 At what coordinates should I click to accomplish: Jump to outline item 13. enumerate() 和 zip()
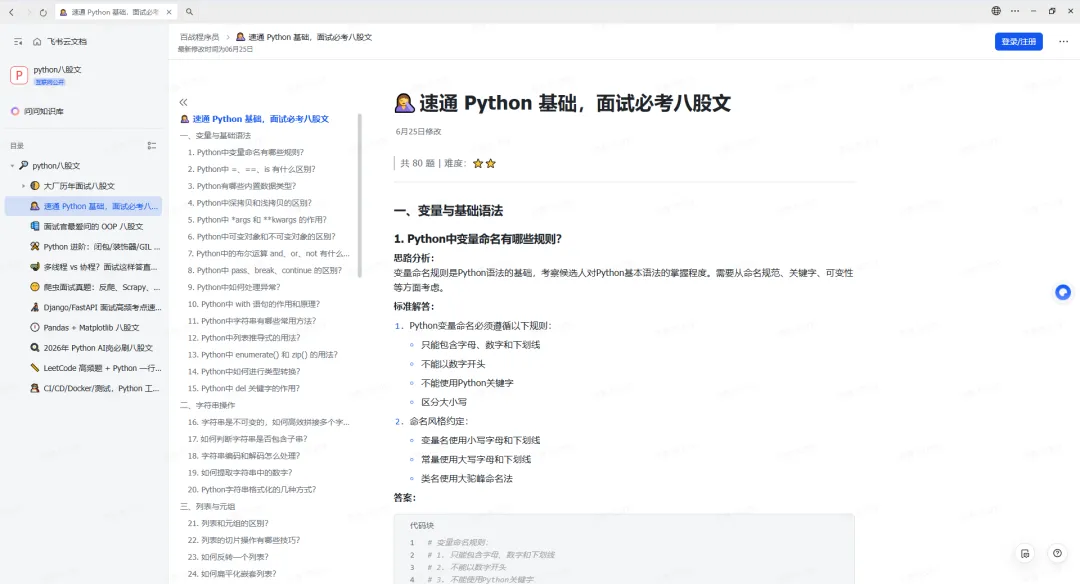click(x=262, y=355)
